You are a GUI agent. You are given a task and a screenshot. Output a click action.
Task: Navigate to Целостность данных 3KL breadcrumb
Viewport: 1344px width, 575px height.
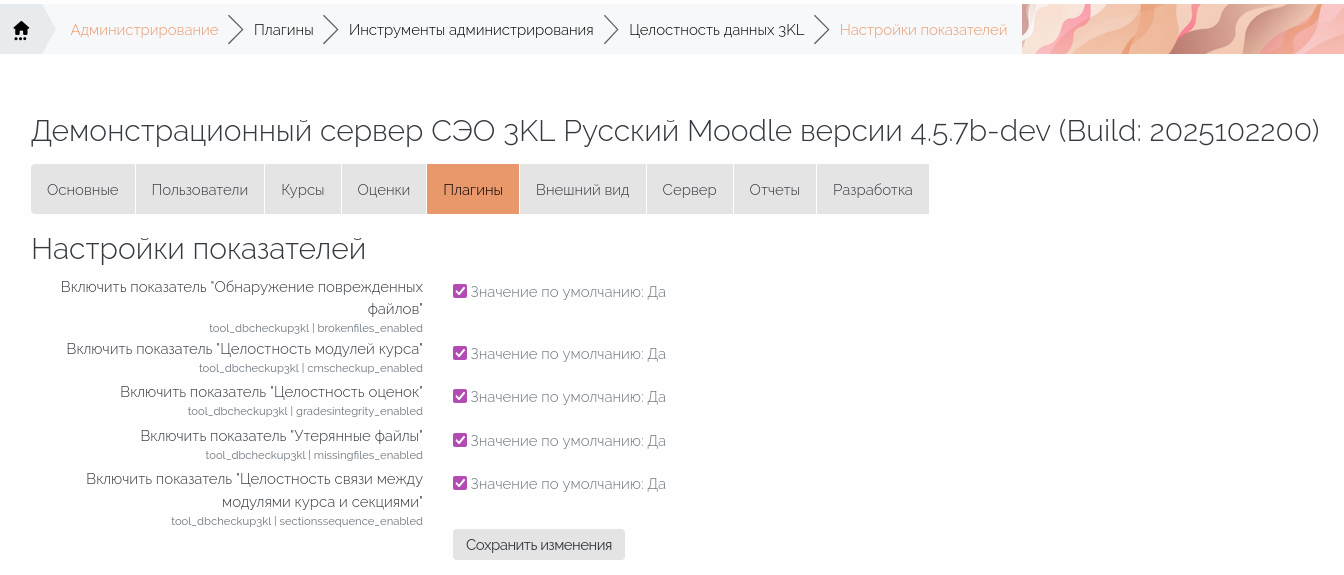[716, 30]
